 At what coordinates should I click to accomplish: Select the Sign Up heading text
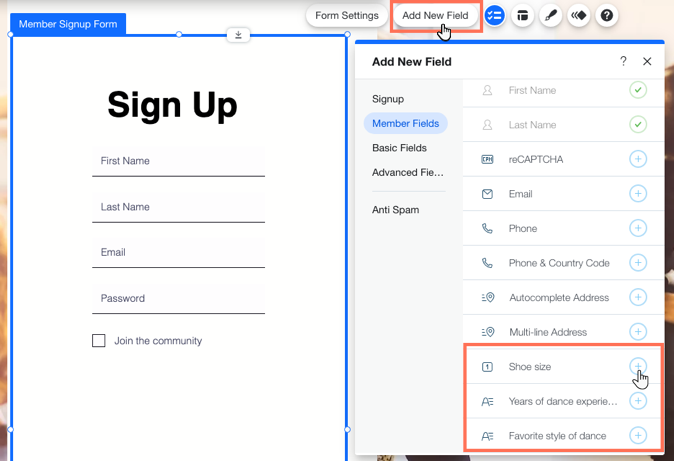pos(172,104)
